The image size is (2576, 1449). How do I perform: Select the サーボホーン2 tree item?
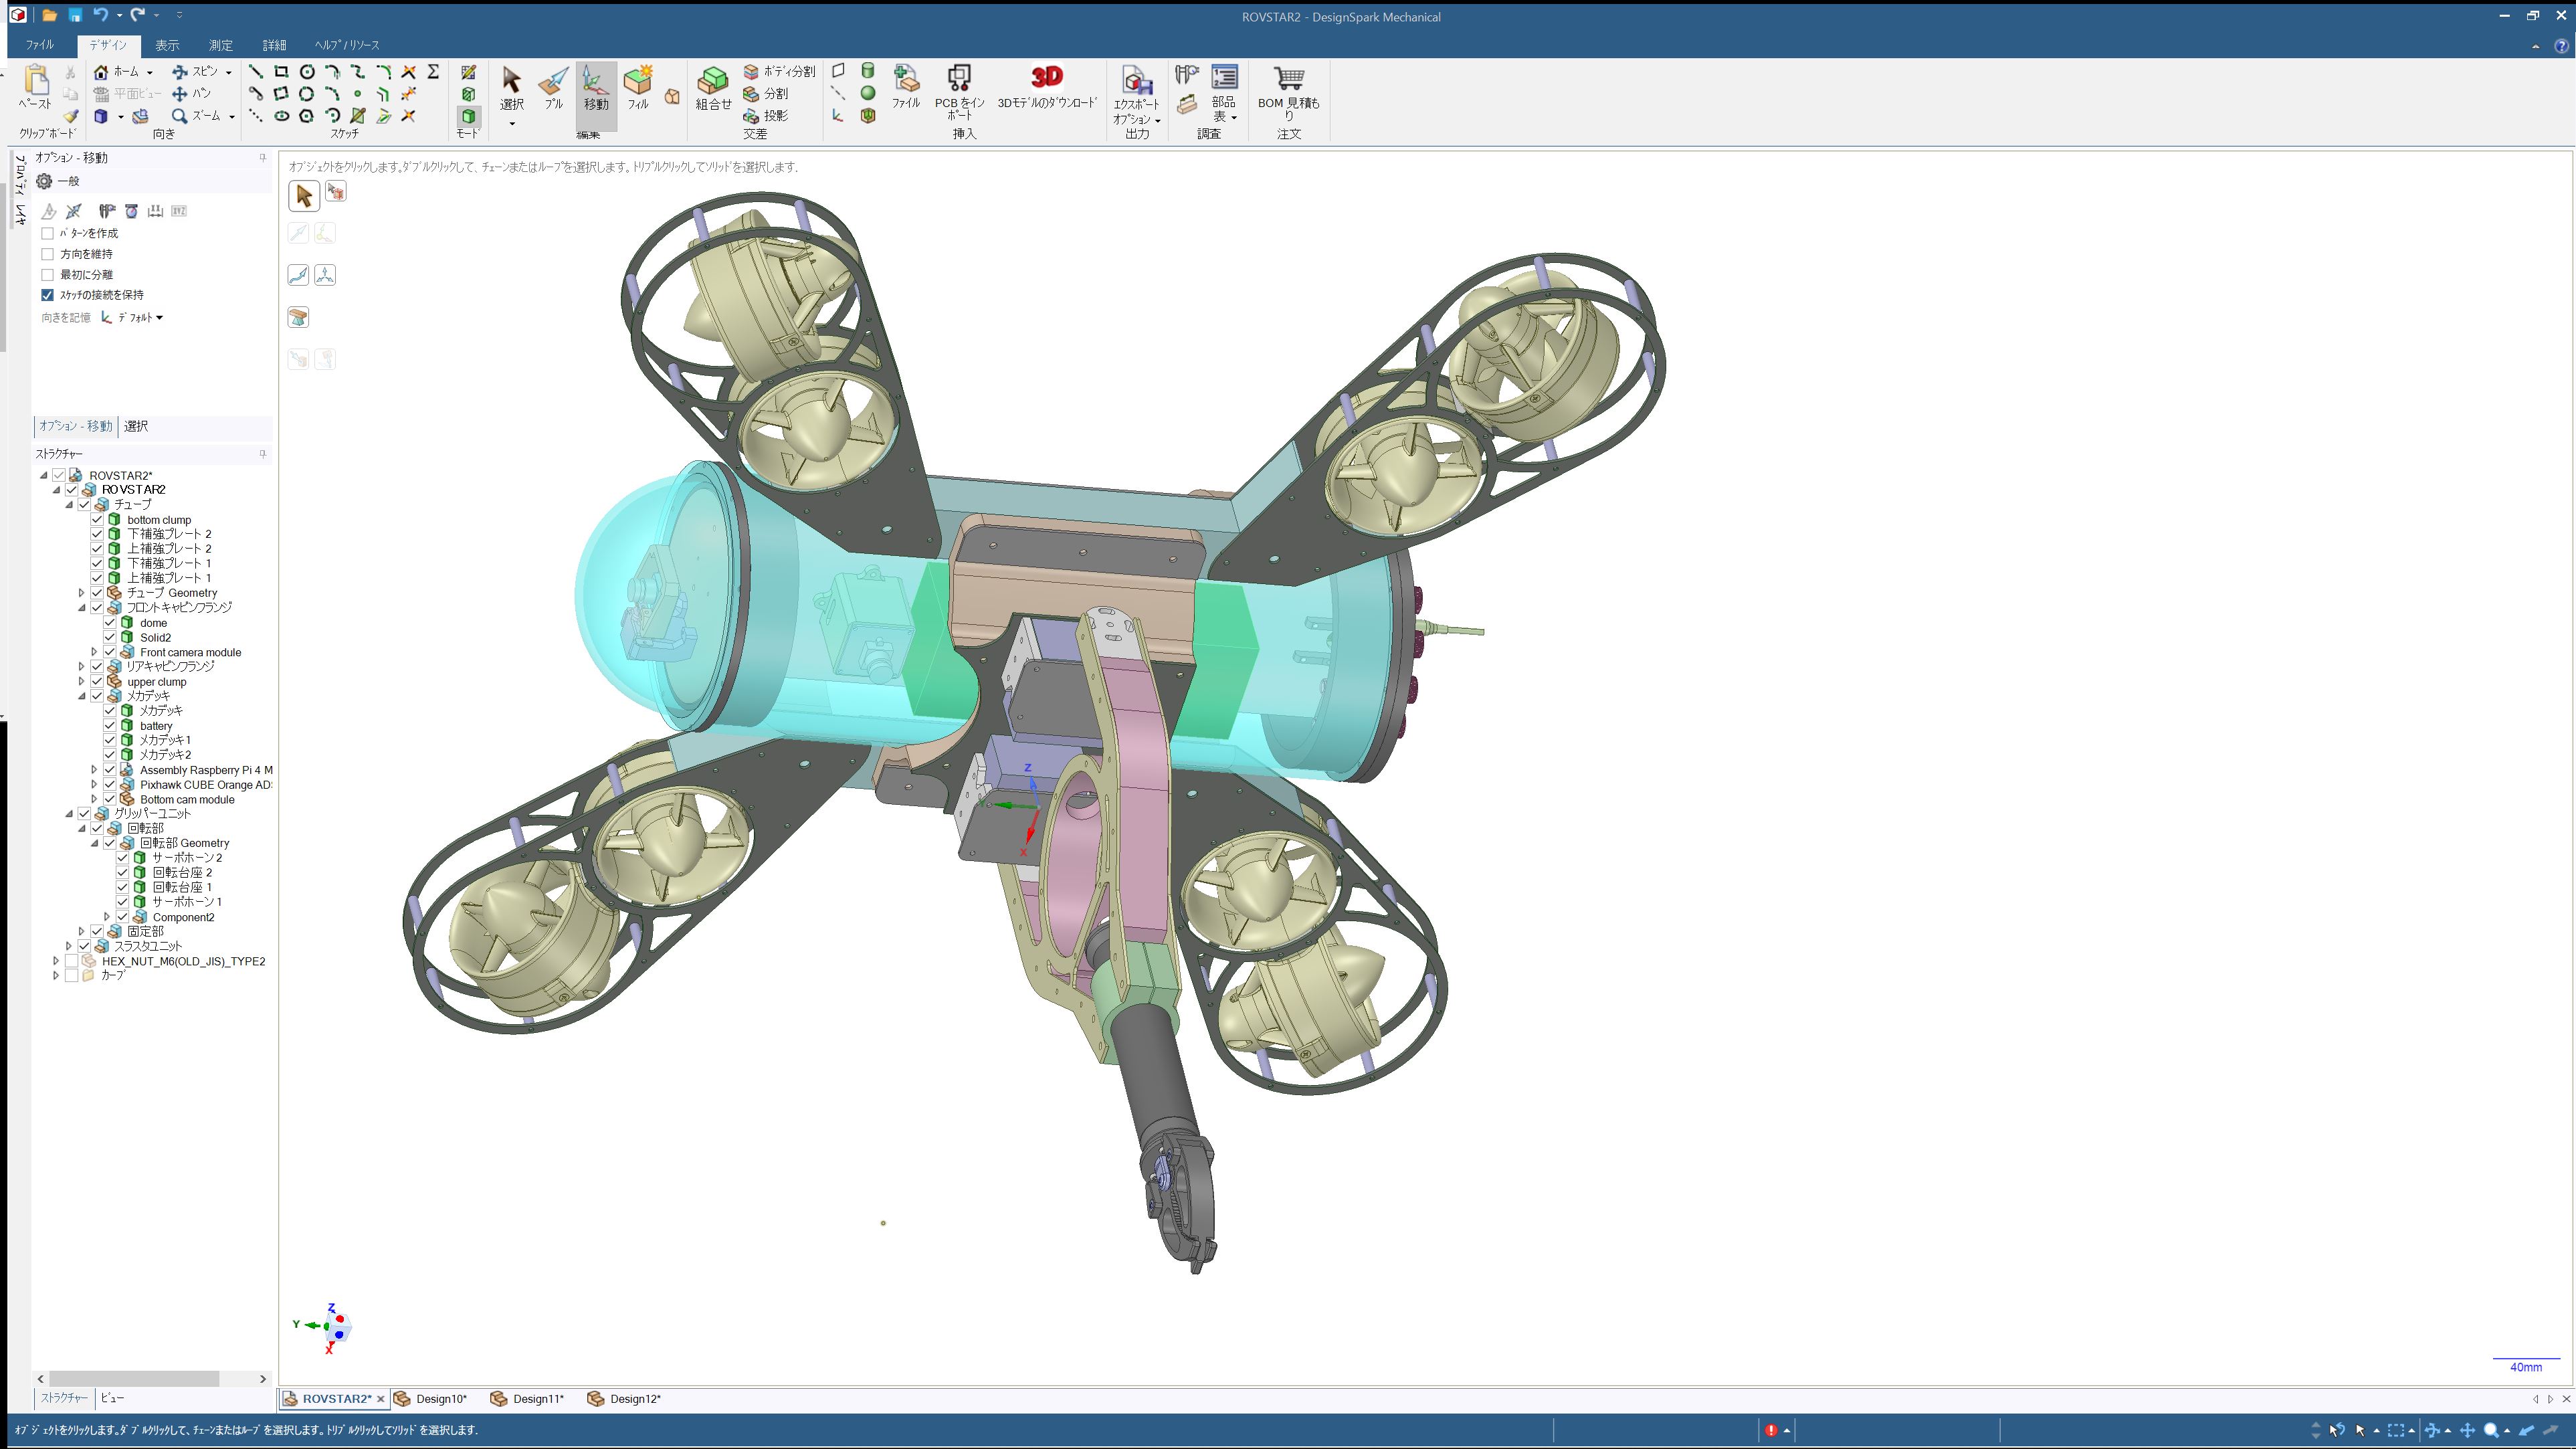(x=187, y=858)
